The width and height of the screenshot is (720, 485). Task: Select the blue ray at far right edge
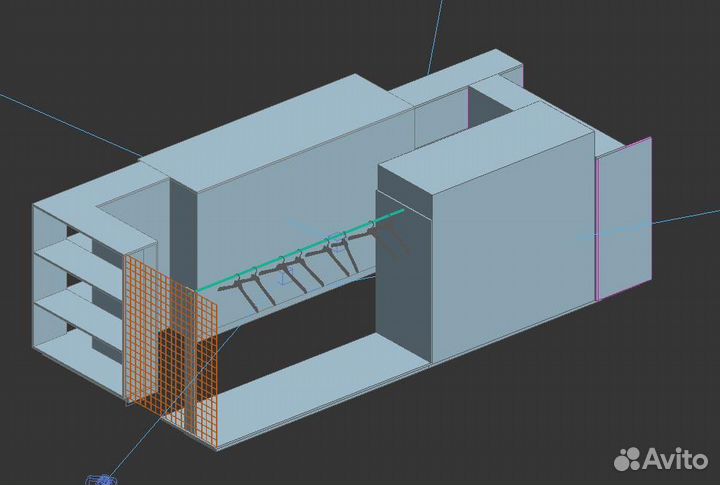tap(690, 216)
